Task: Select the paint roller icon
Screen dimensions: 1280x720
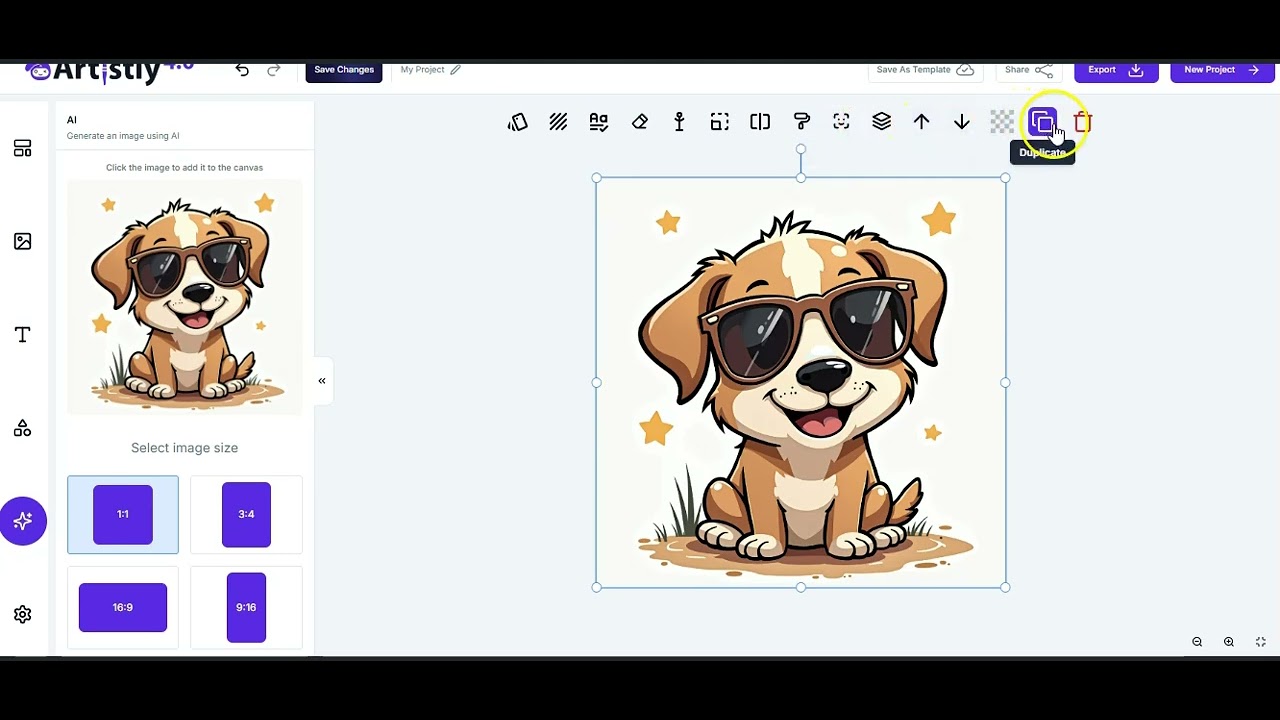Action: [x=801, y=122]
